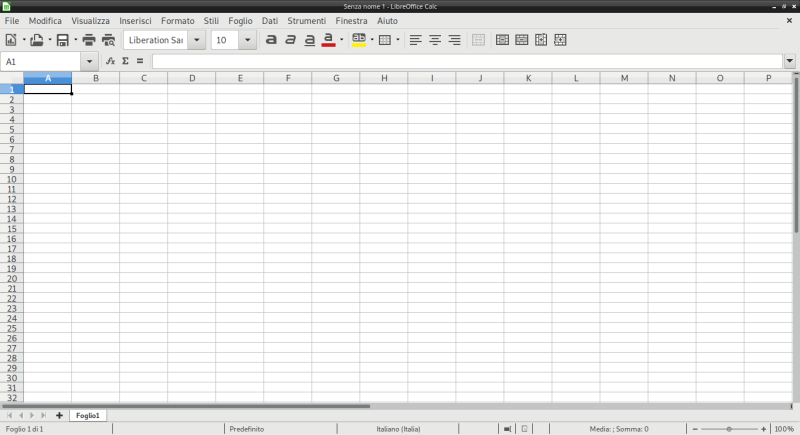
Task: Click the Insert Columns icon
Action: click(541, 40)
